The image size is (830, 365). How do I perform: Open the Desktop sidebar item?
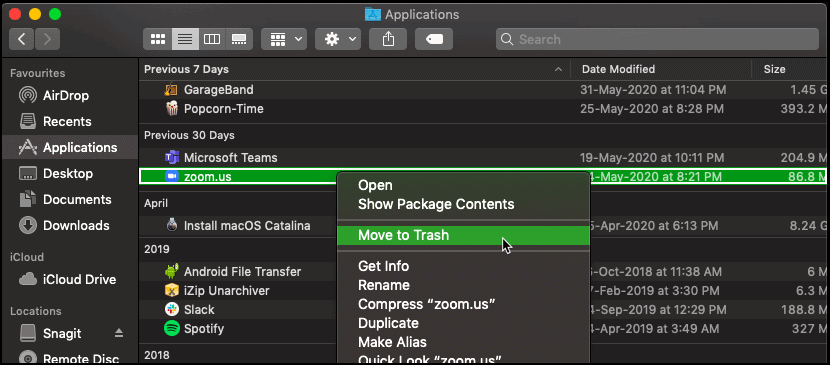coord(69,174)
